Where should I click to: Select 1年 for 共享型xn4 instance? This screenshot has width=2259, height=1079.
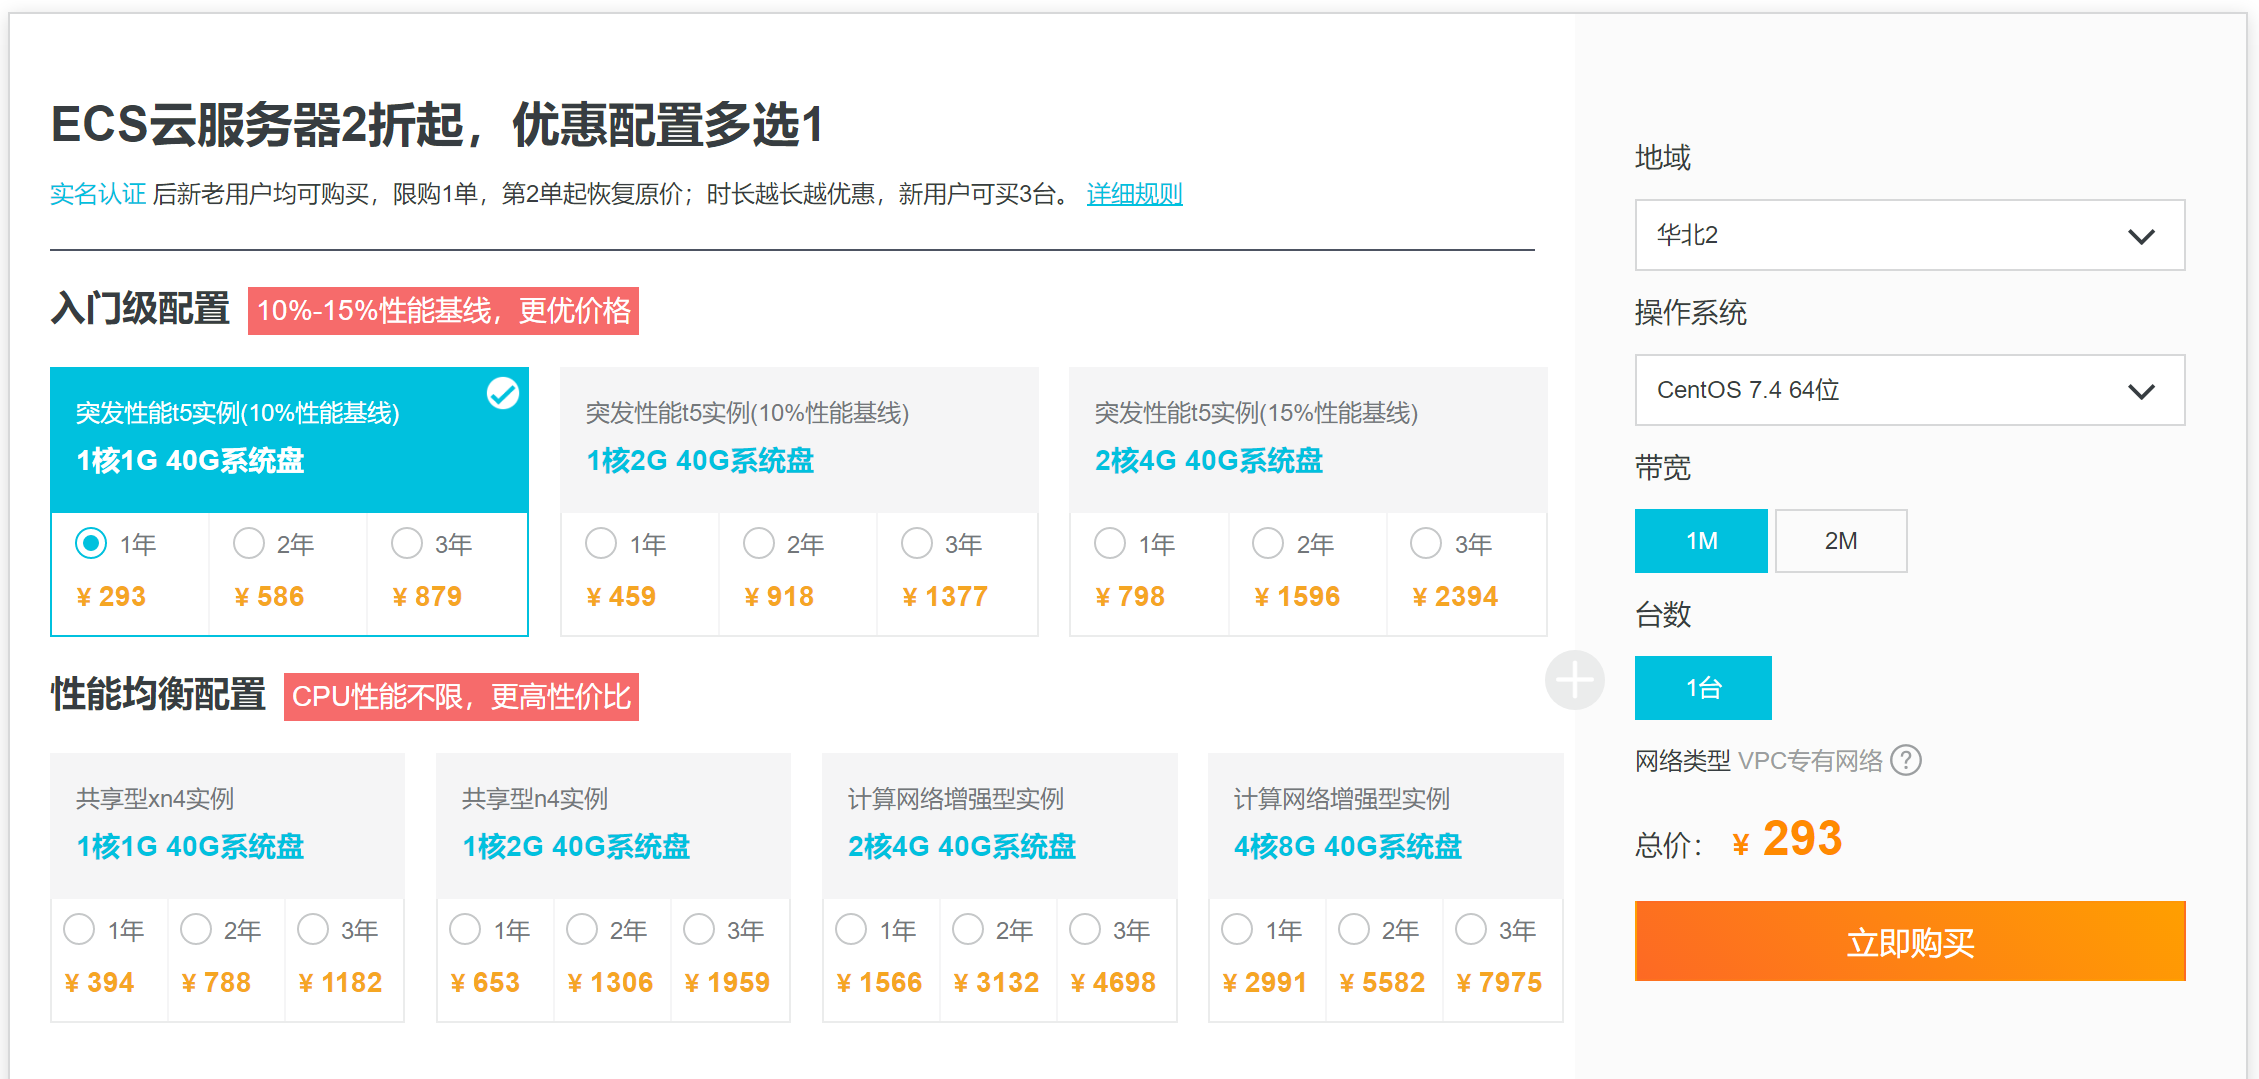click(79, 929)
